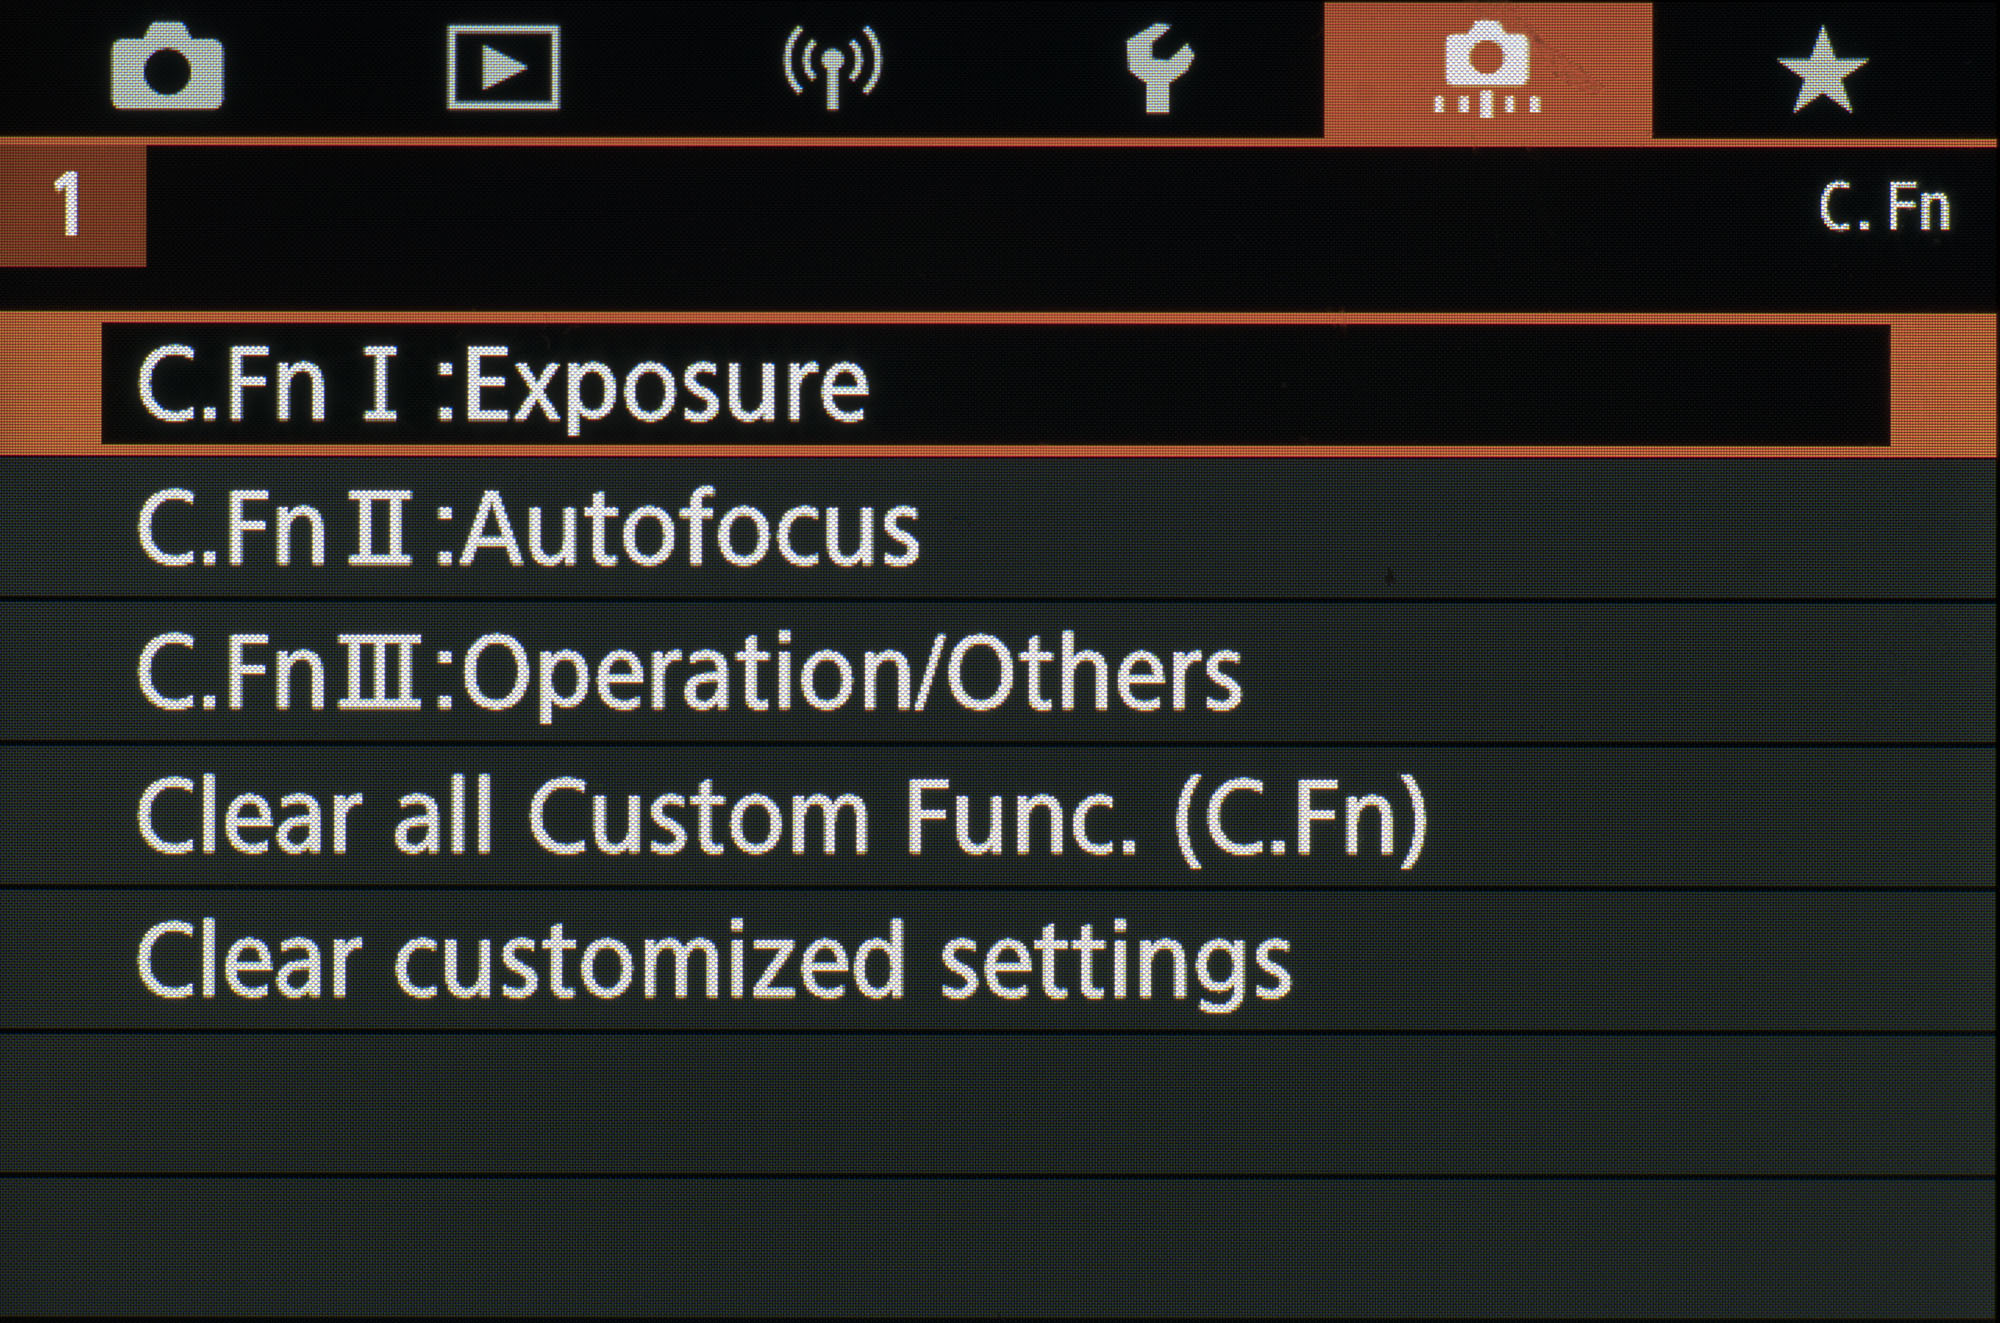Click Roman numeral I in the Exposure entry
The image size is (2000, 1323).
pyautogui.click(x=380, y=384)
